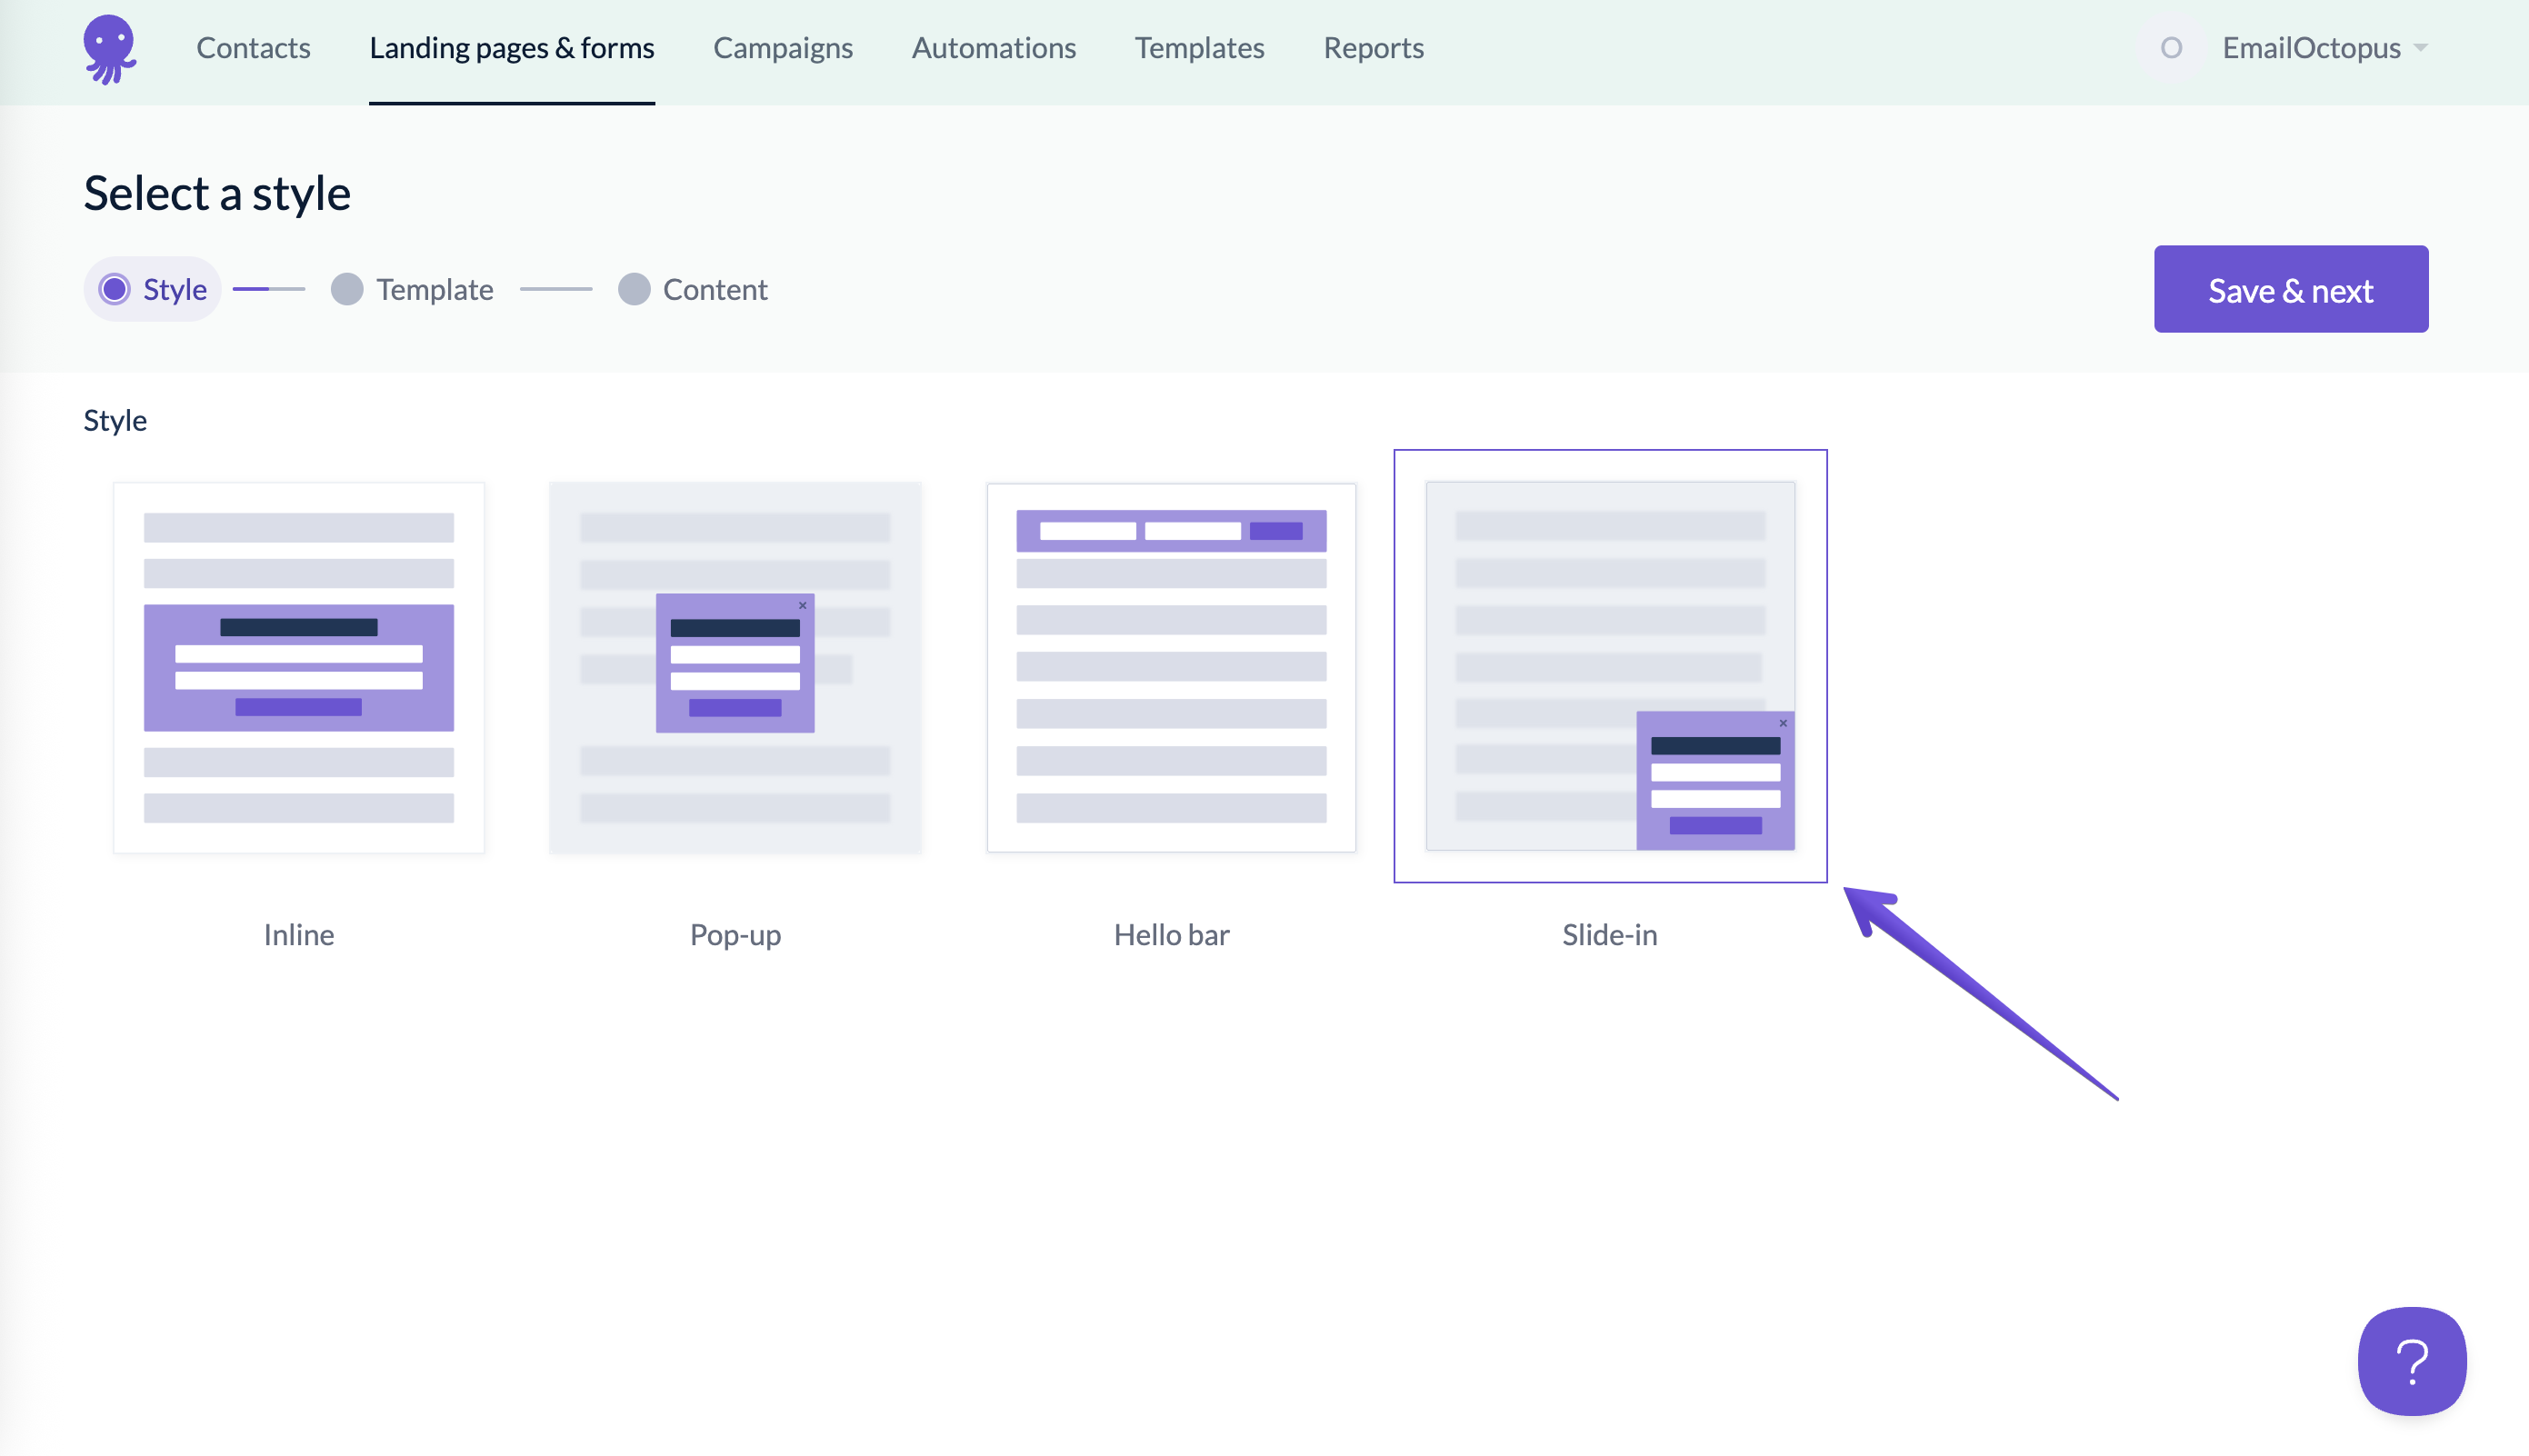Choose the Hello bar style thumbnail

[x=1171, y=667]
